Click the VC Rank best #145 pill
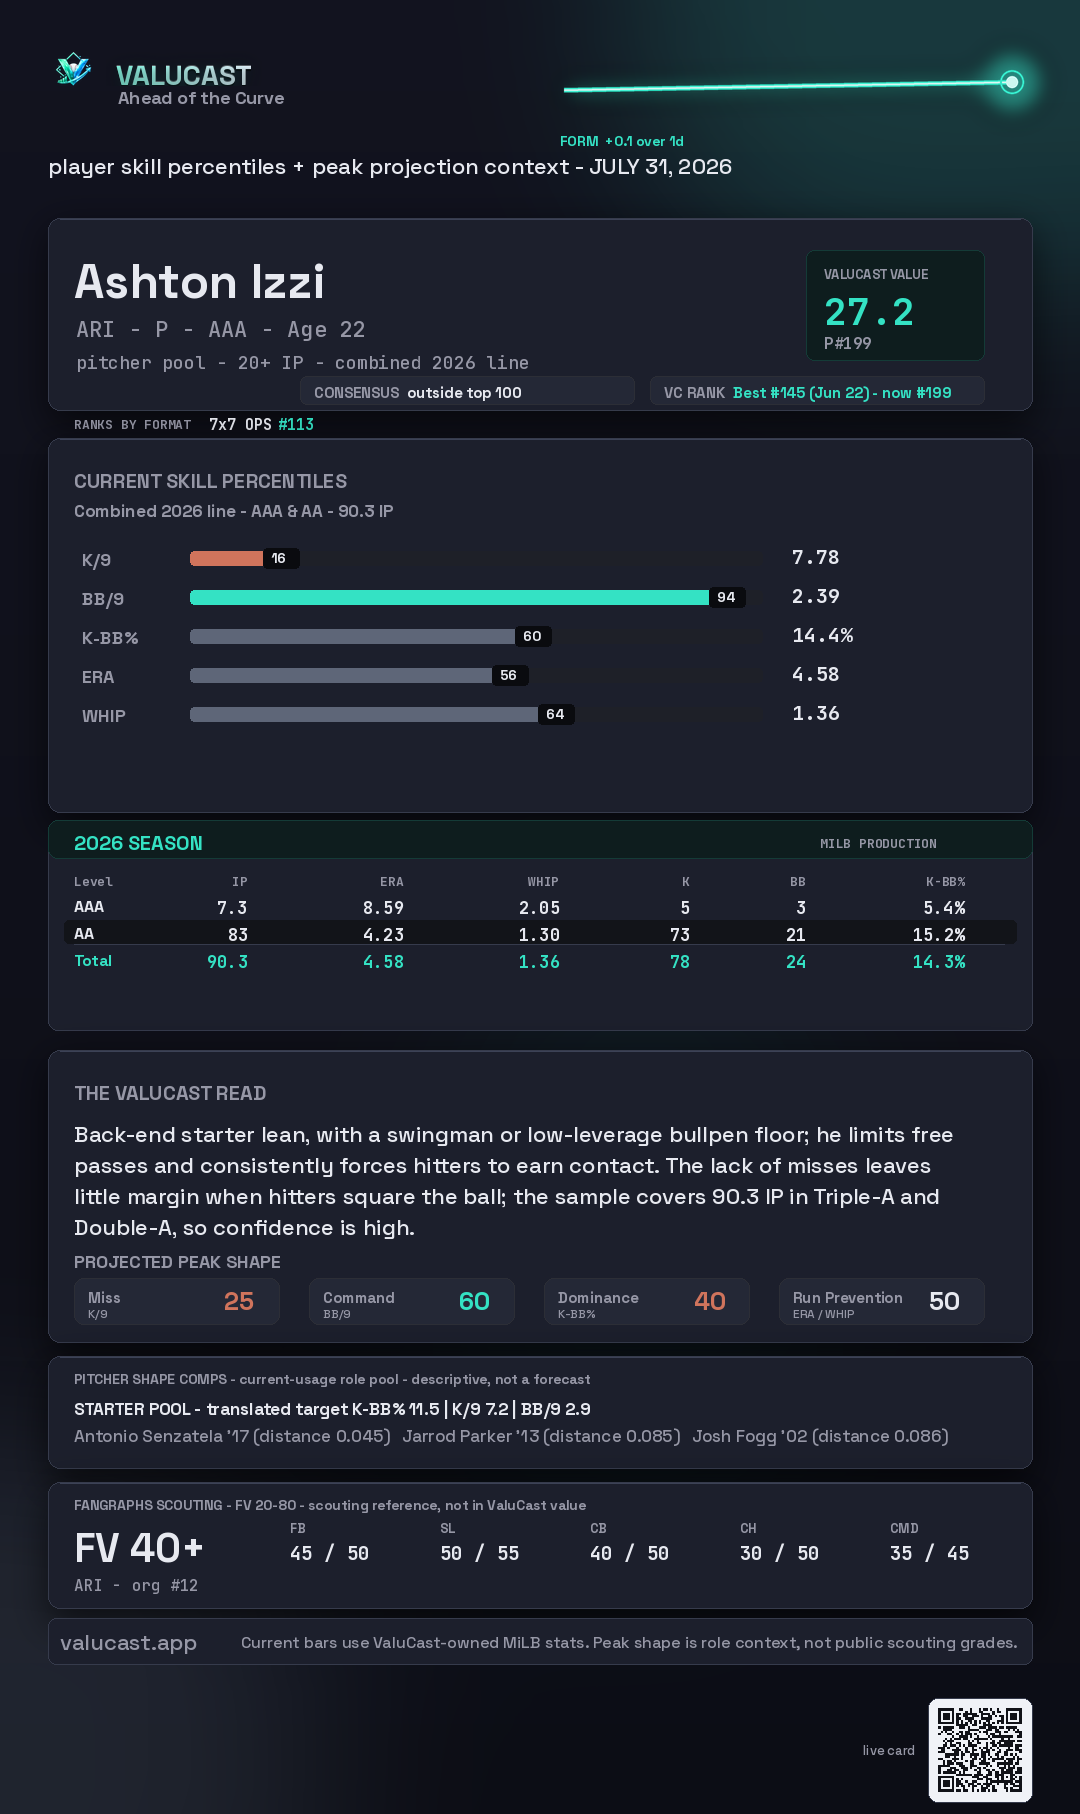 pyautogui.click(x=817, y=392)
